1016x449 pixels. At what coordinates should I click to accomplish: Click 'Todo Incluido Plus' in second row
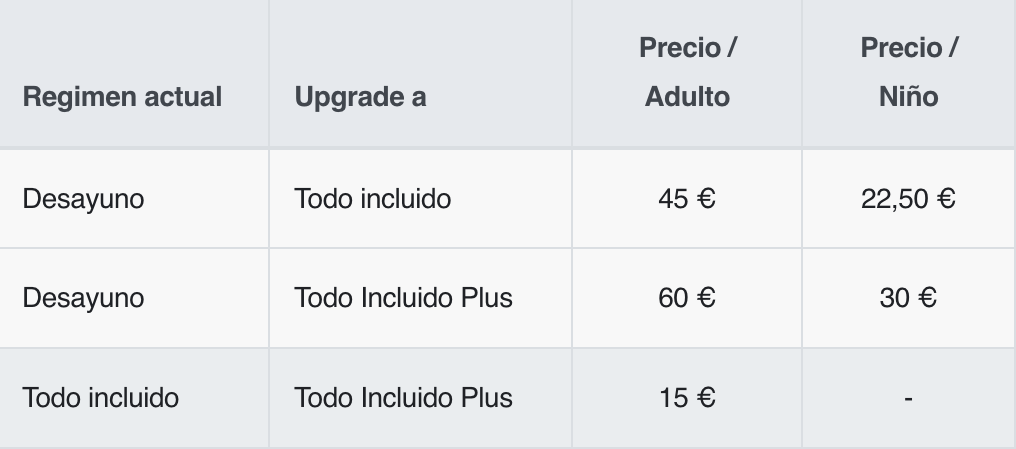pyautogui.click(x=404, y=298)
